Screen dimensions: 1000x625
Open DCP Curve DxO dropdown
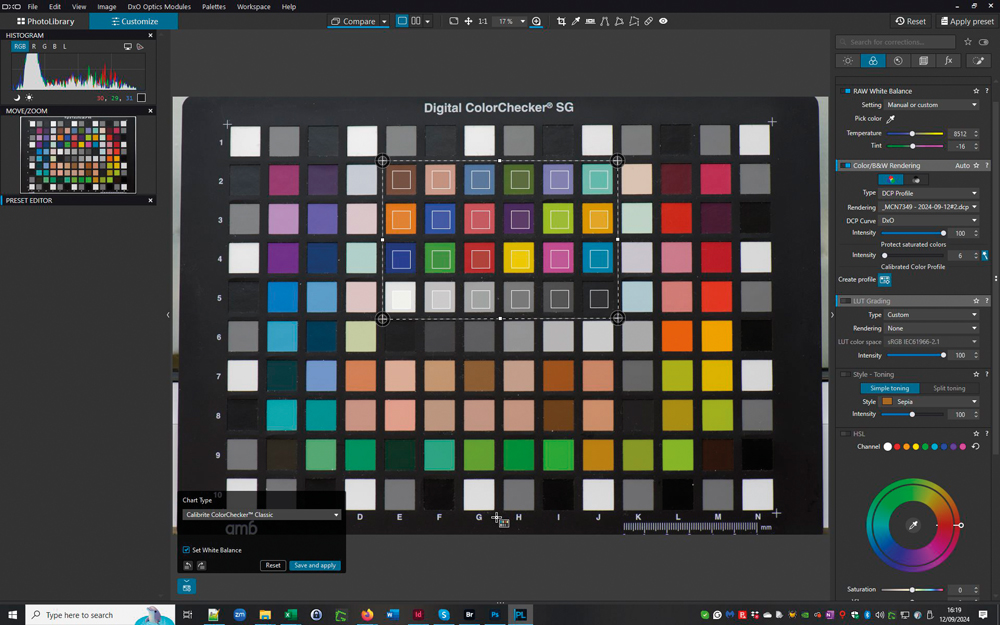929,221
